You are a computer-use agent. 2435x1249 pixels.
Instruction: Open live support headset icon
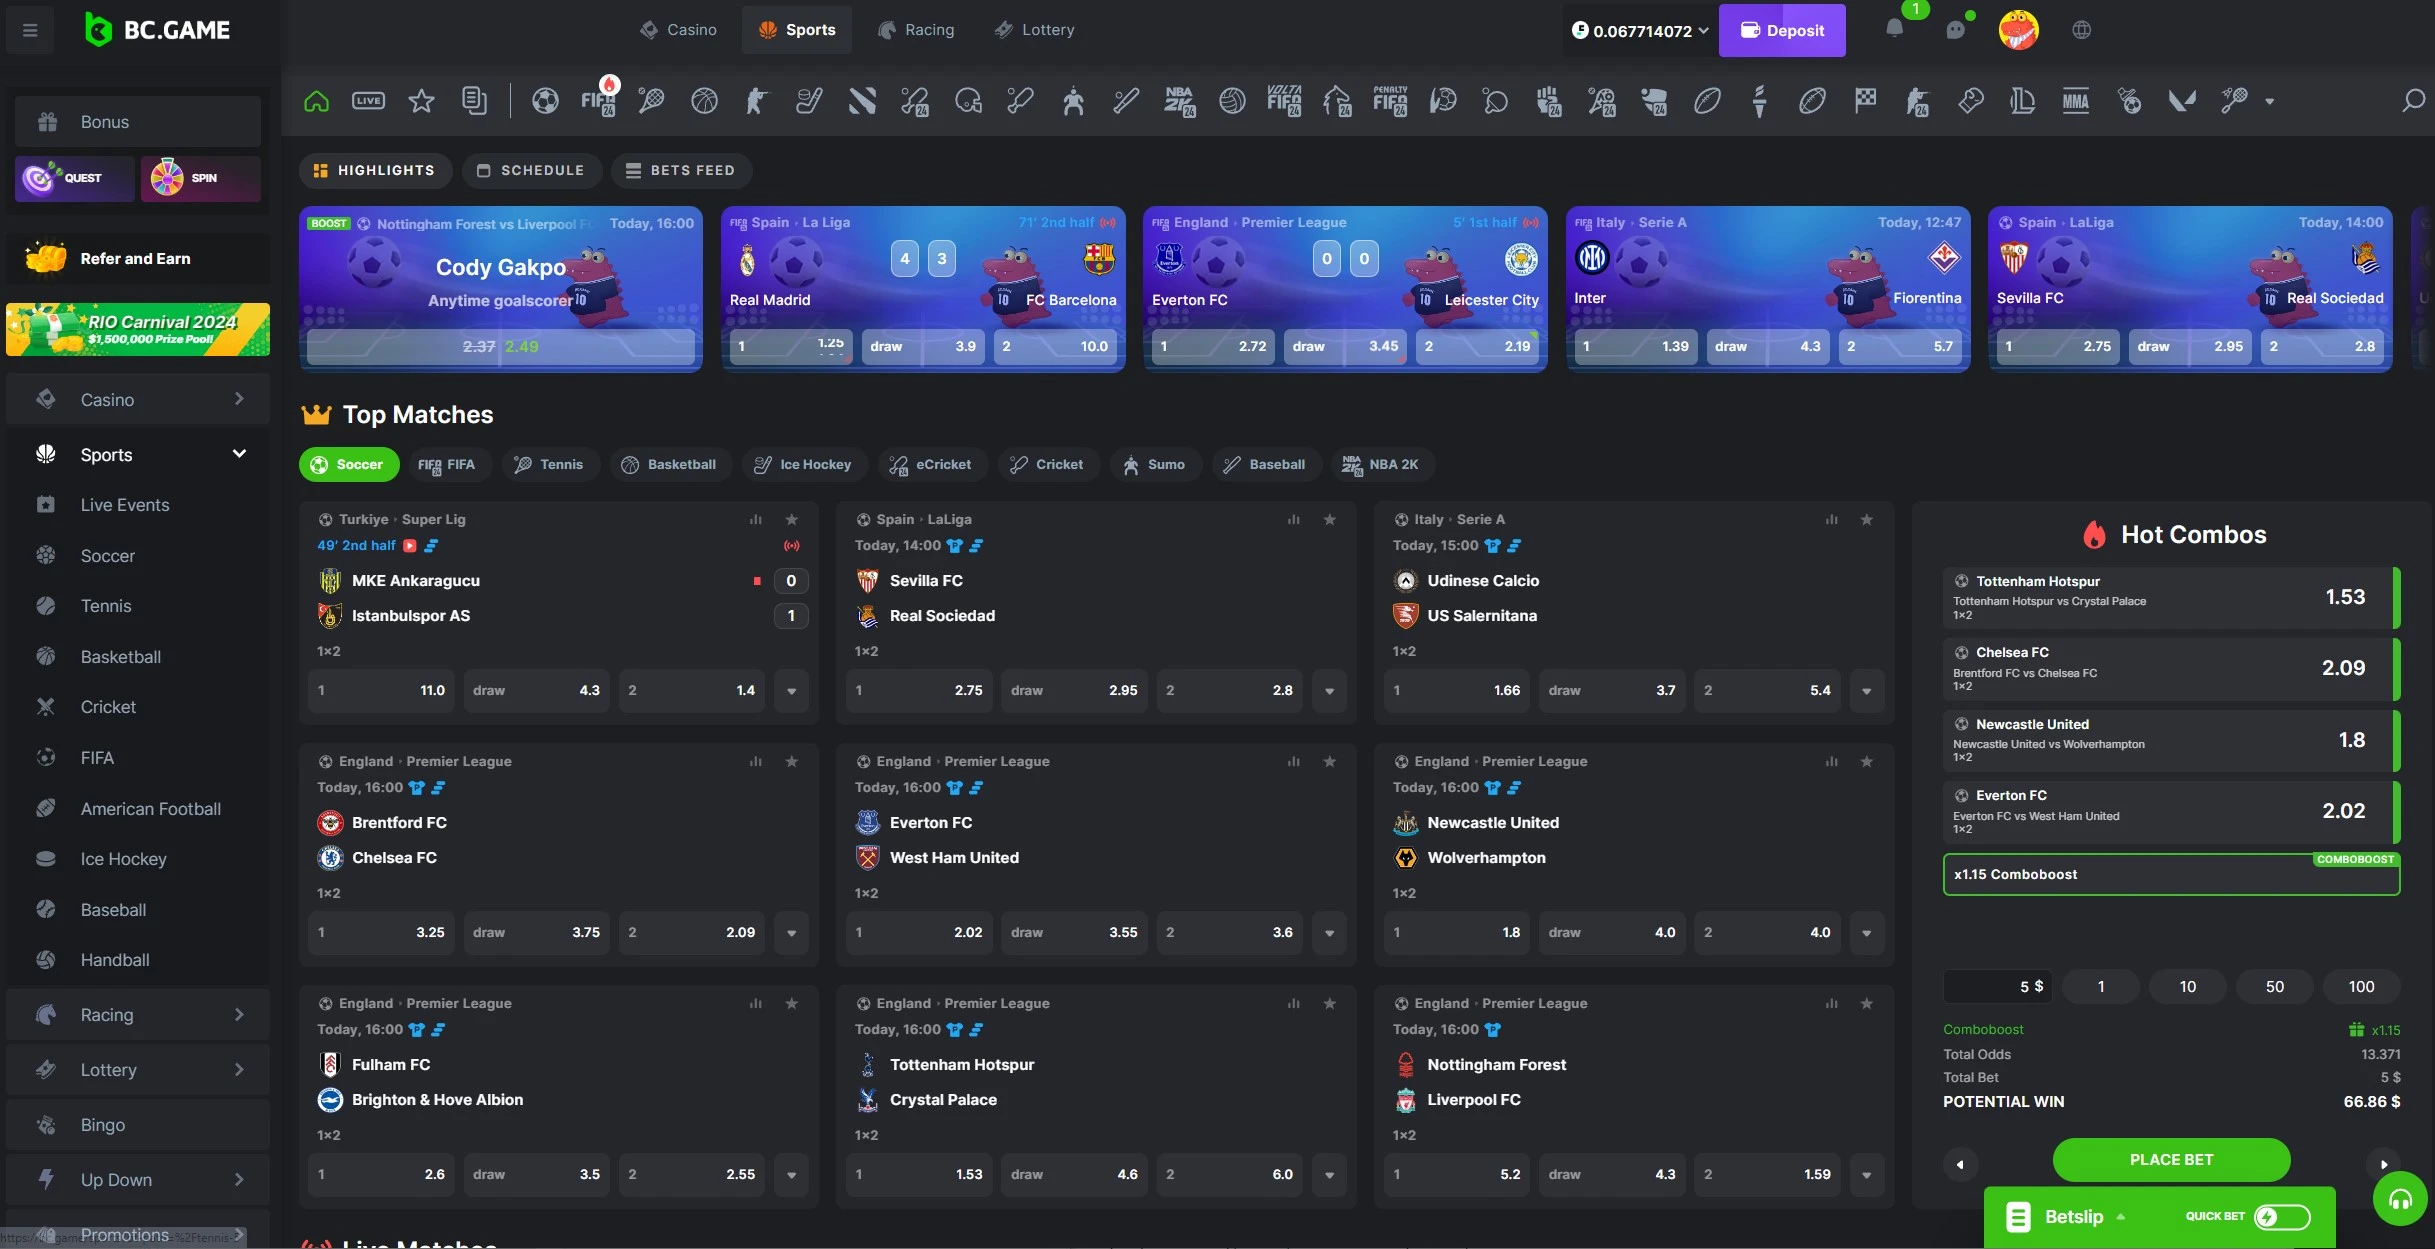[2401, 1199]
